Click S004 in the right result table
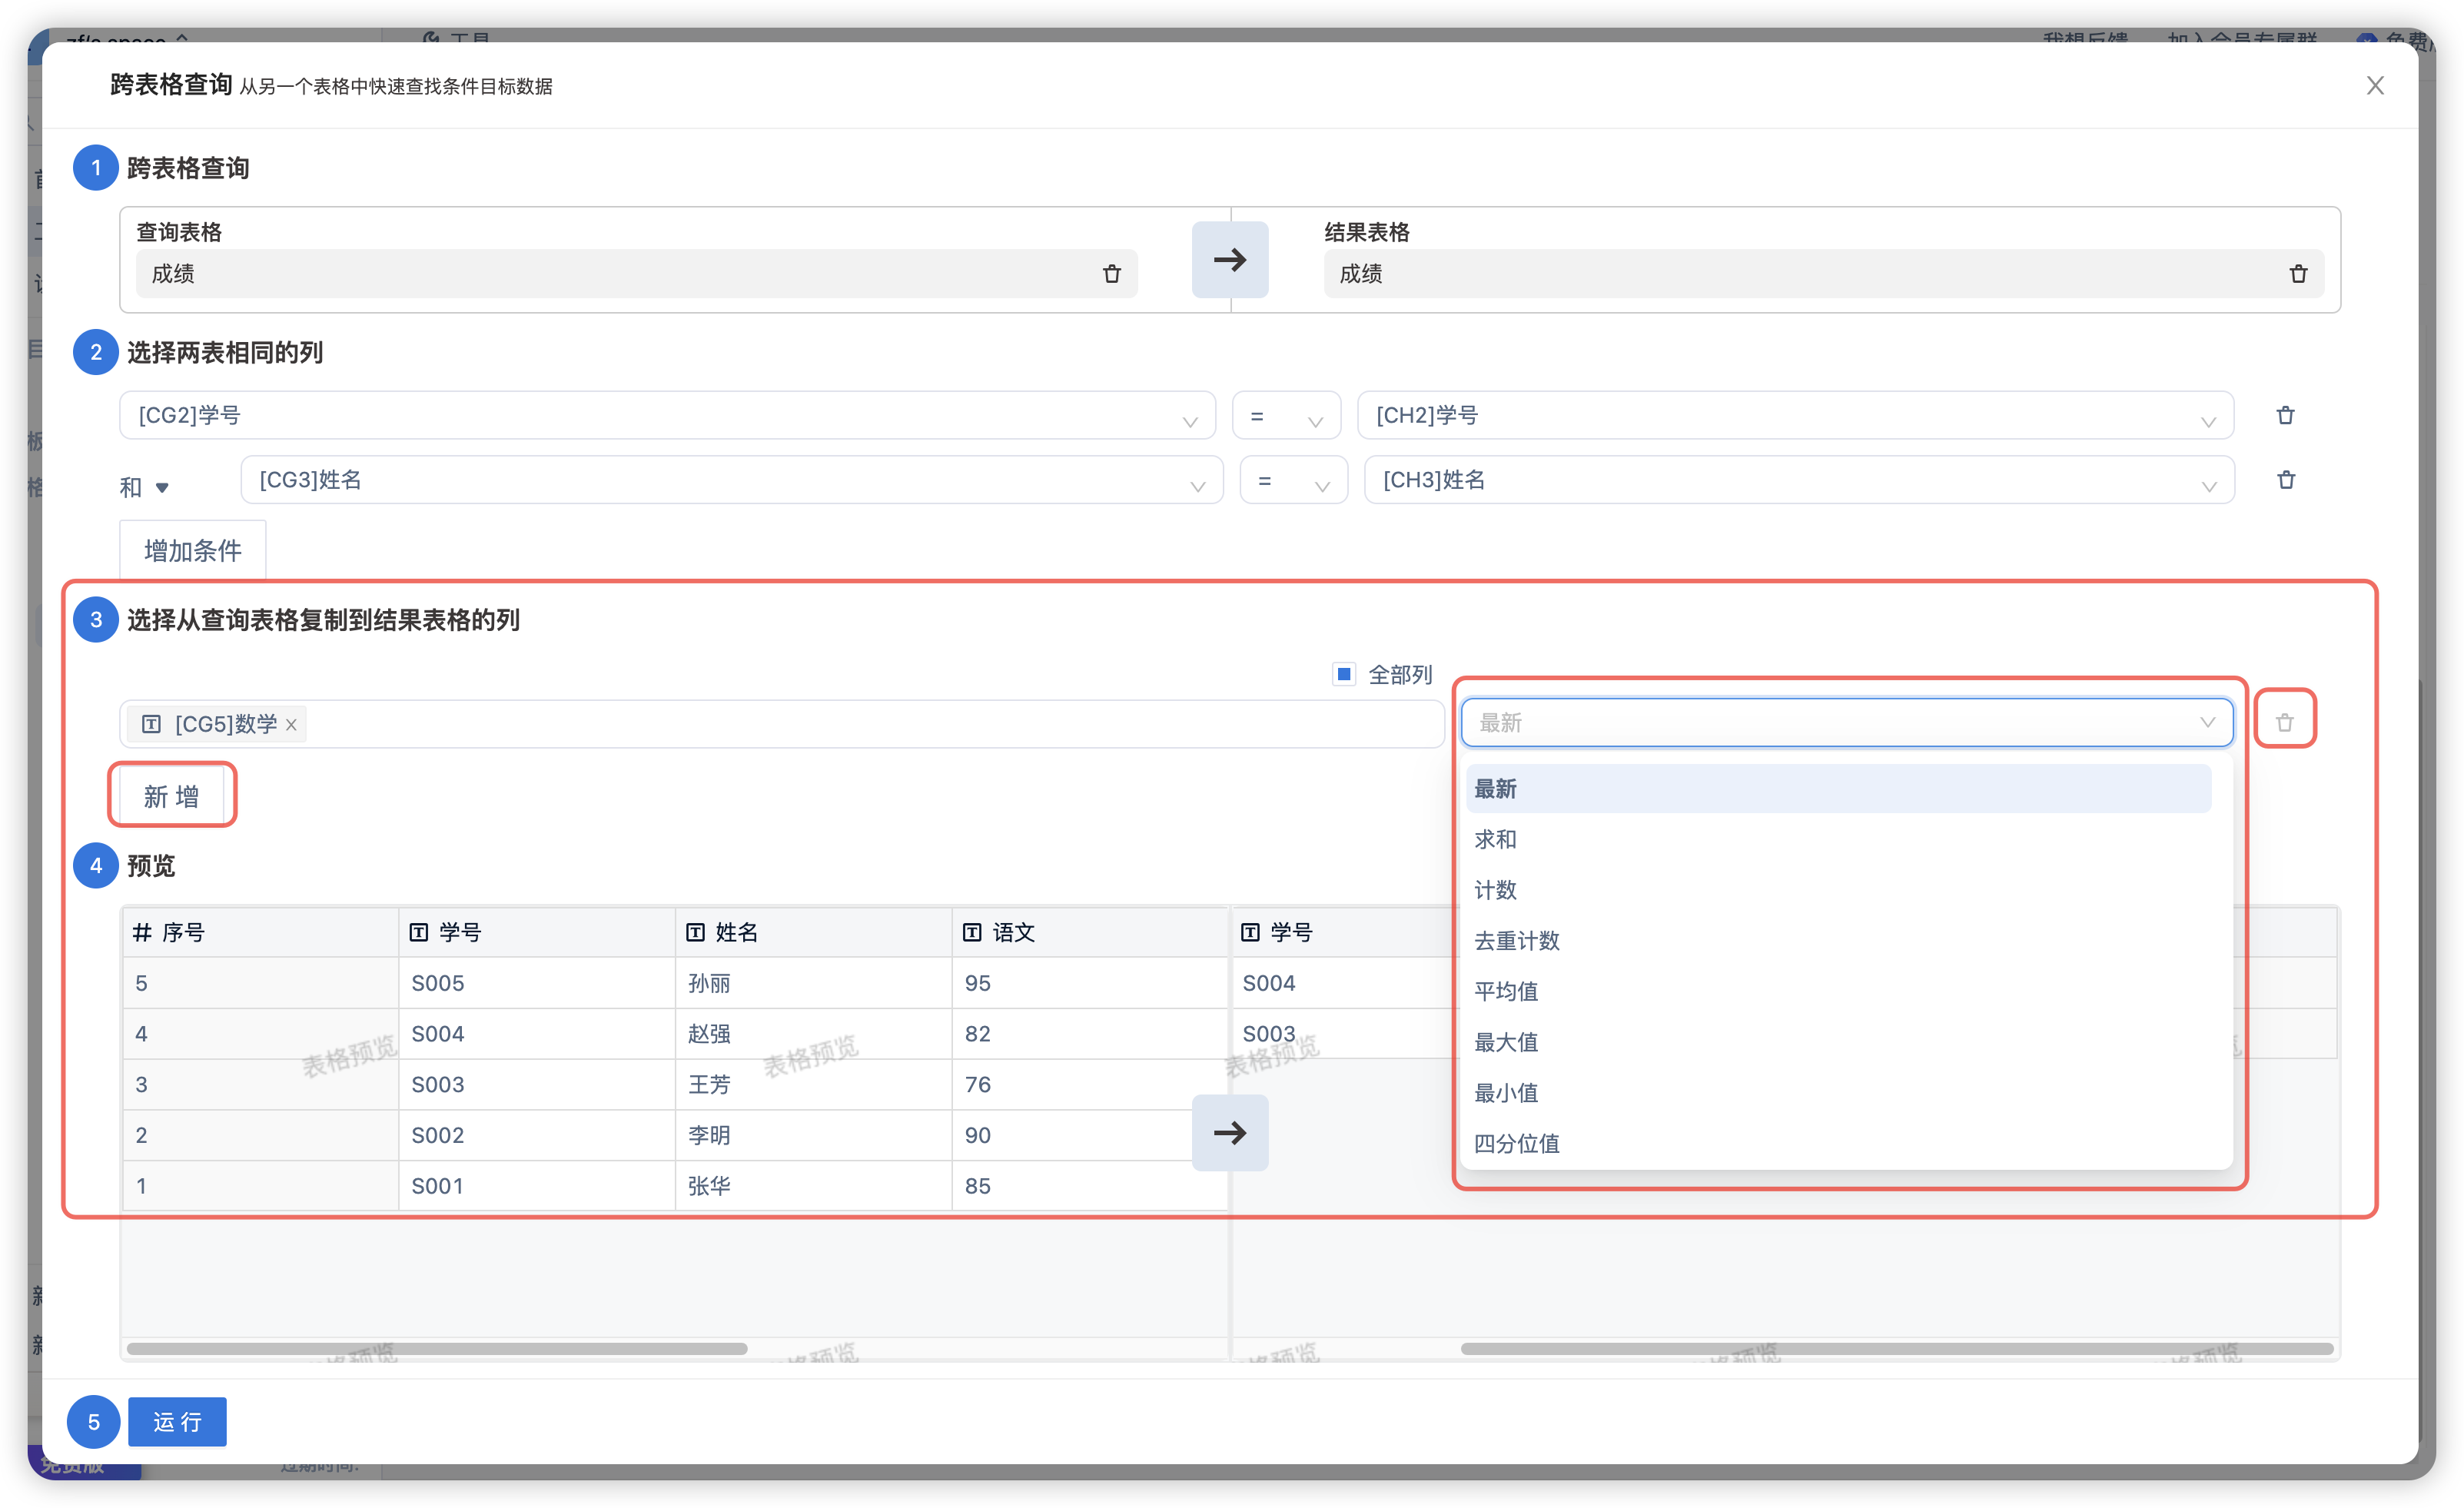 (x=1346, y=983)
